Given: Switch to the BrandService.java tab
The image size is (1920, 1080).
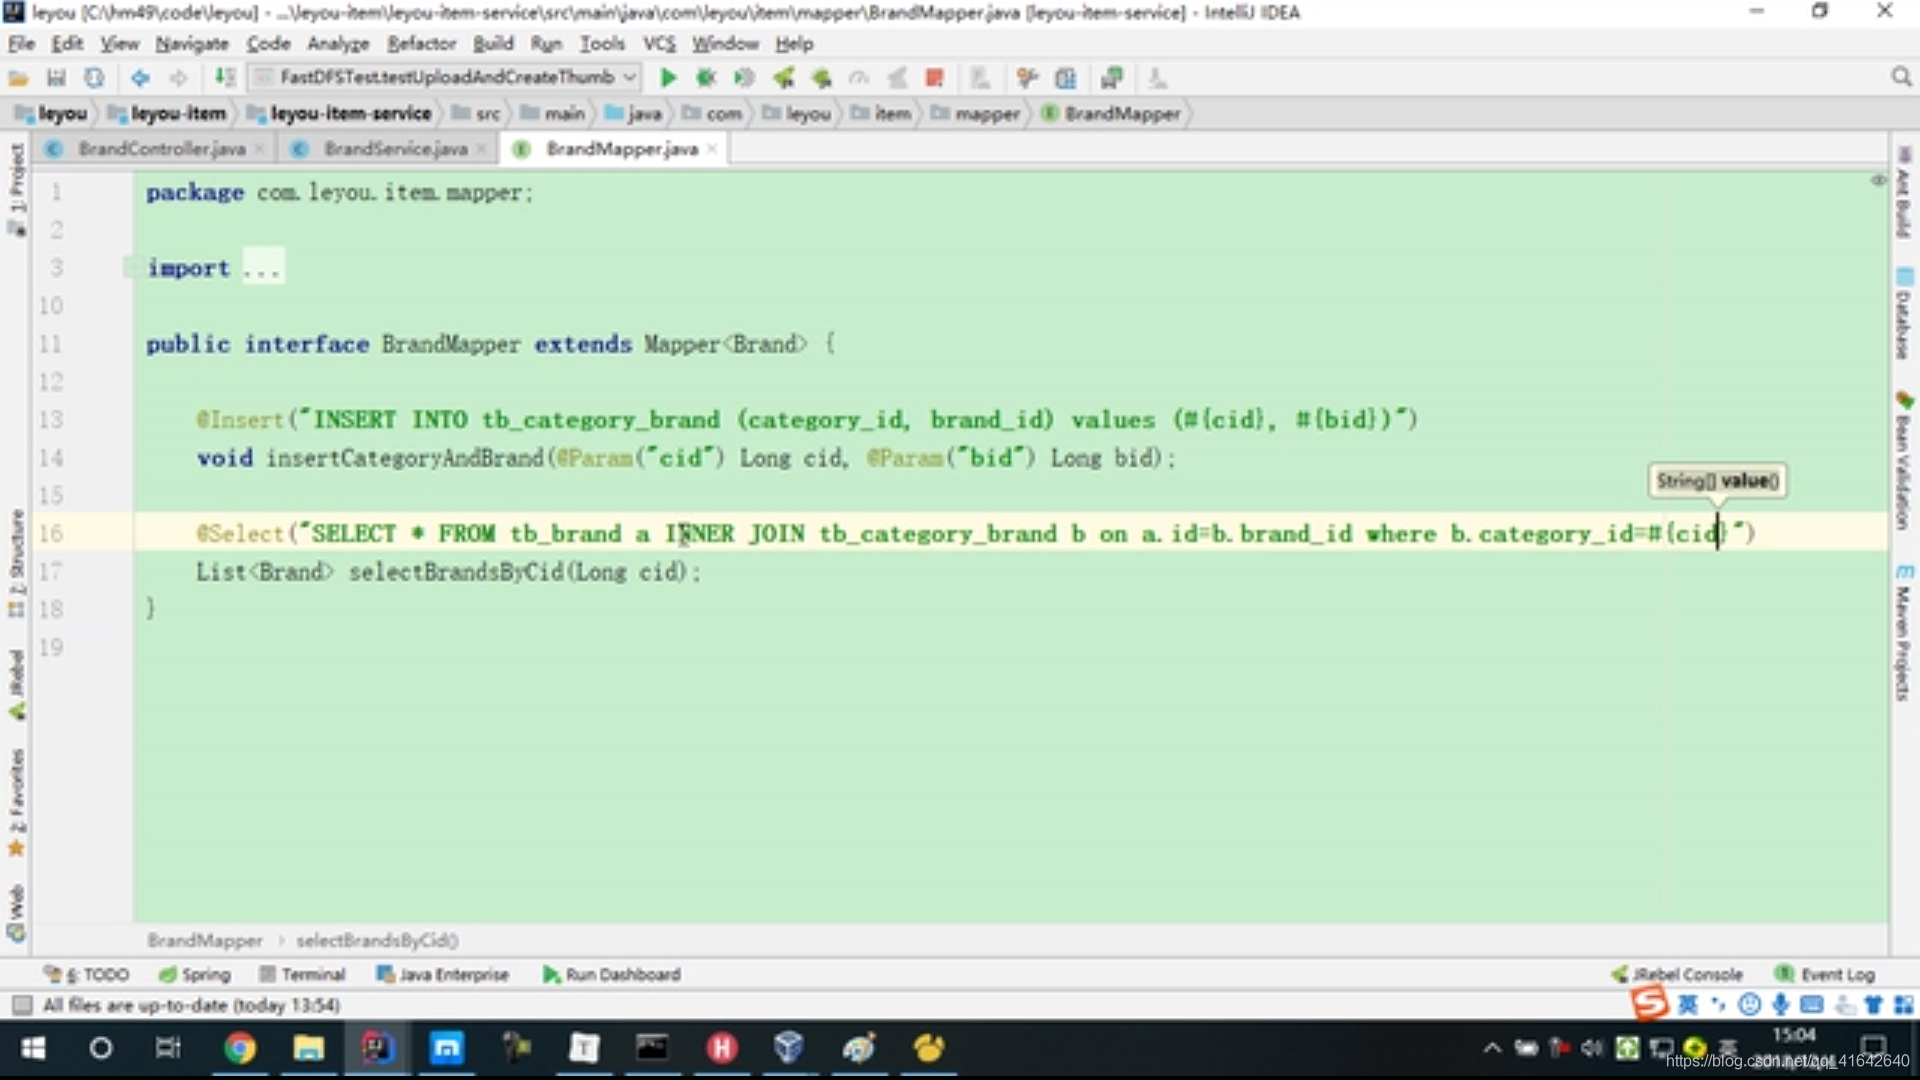Looking at the screenshot, I should [395, 149].
